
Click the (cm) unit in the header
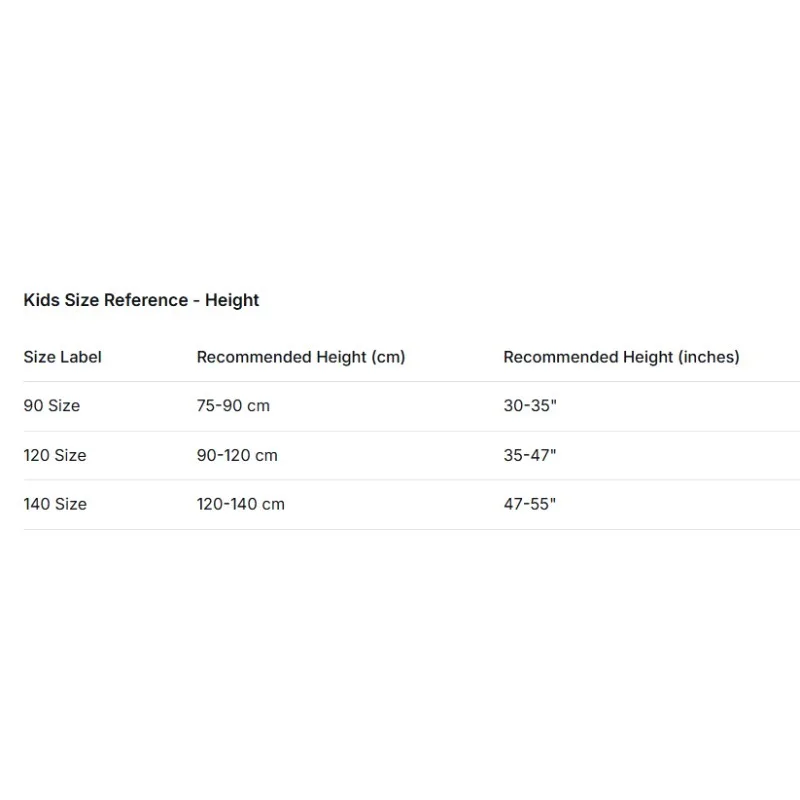point(388,357)
